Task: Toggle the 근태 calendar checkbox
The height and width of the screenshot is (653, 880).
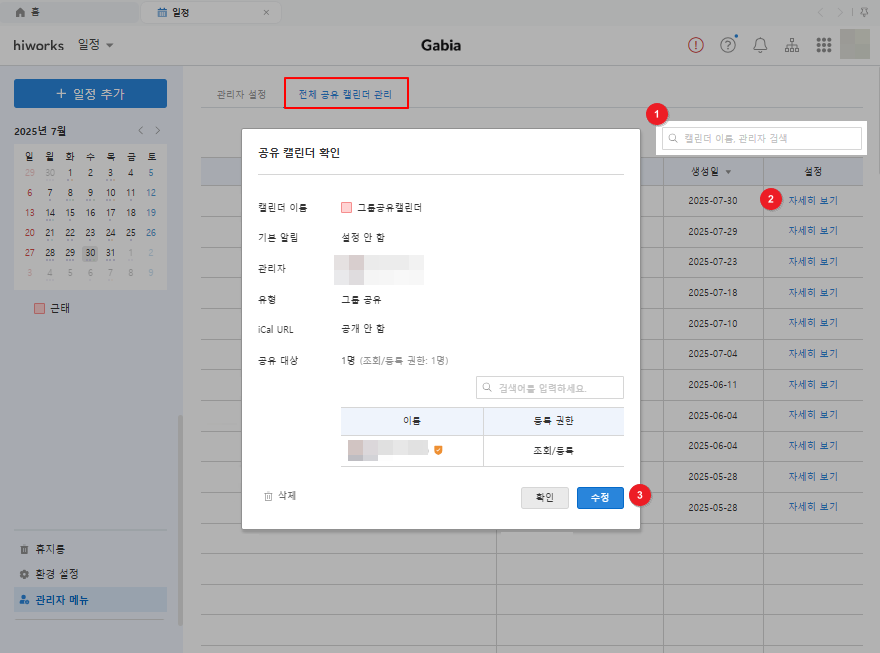Action: (x=40, y=309)
